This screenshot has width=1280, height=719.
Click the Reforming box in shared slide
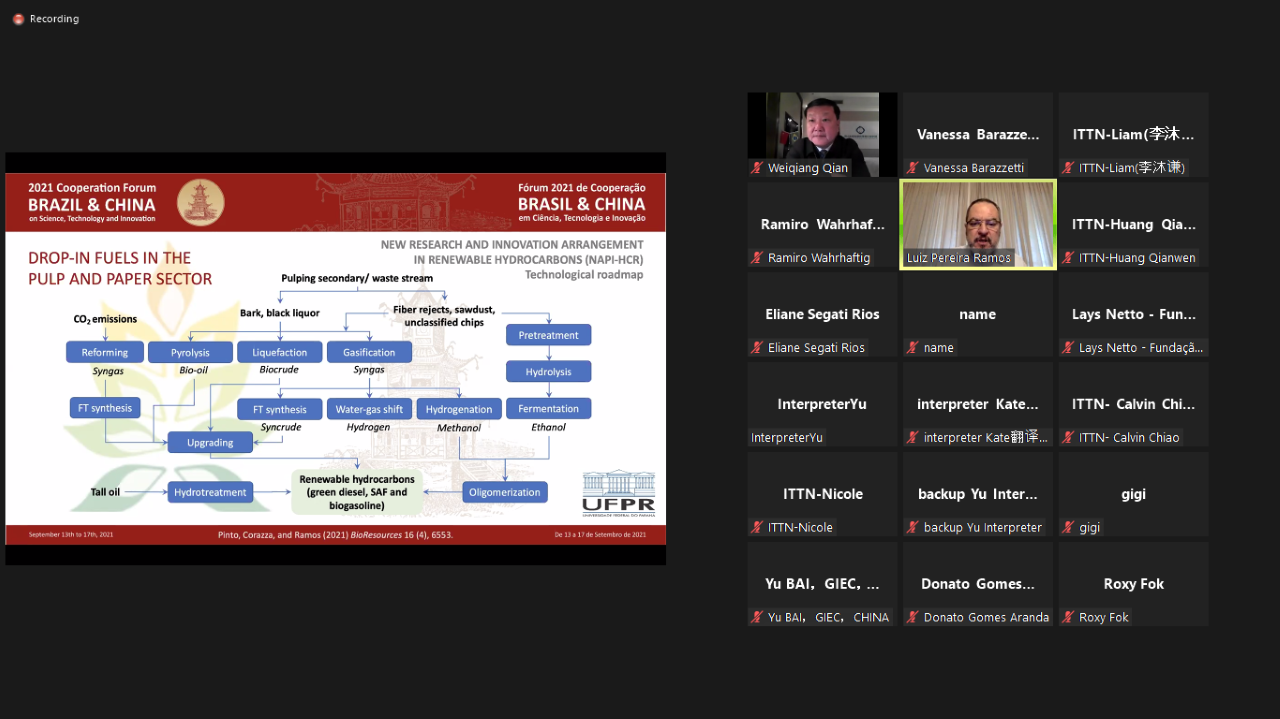point(105,352)
